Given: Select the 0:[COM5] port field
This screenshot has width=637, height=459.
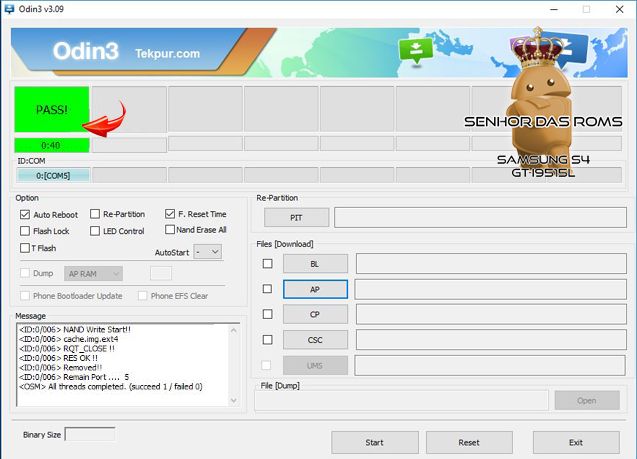Looking at the screenshot, I should [52, 175].
